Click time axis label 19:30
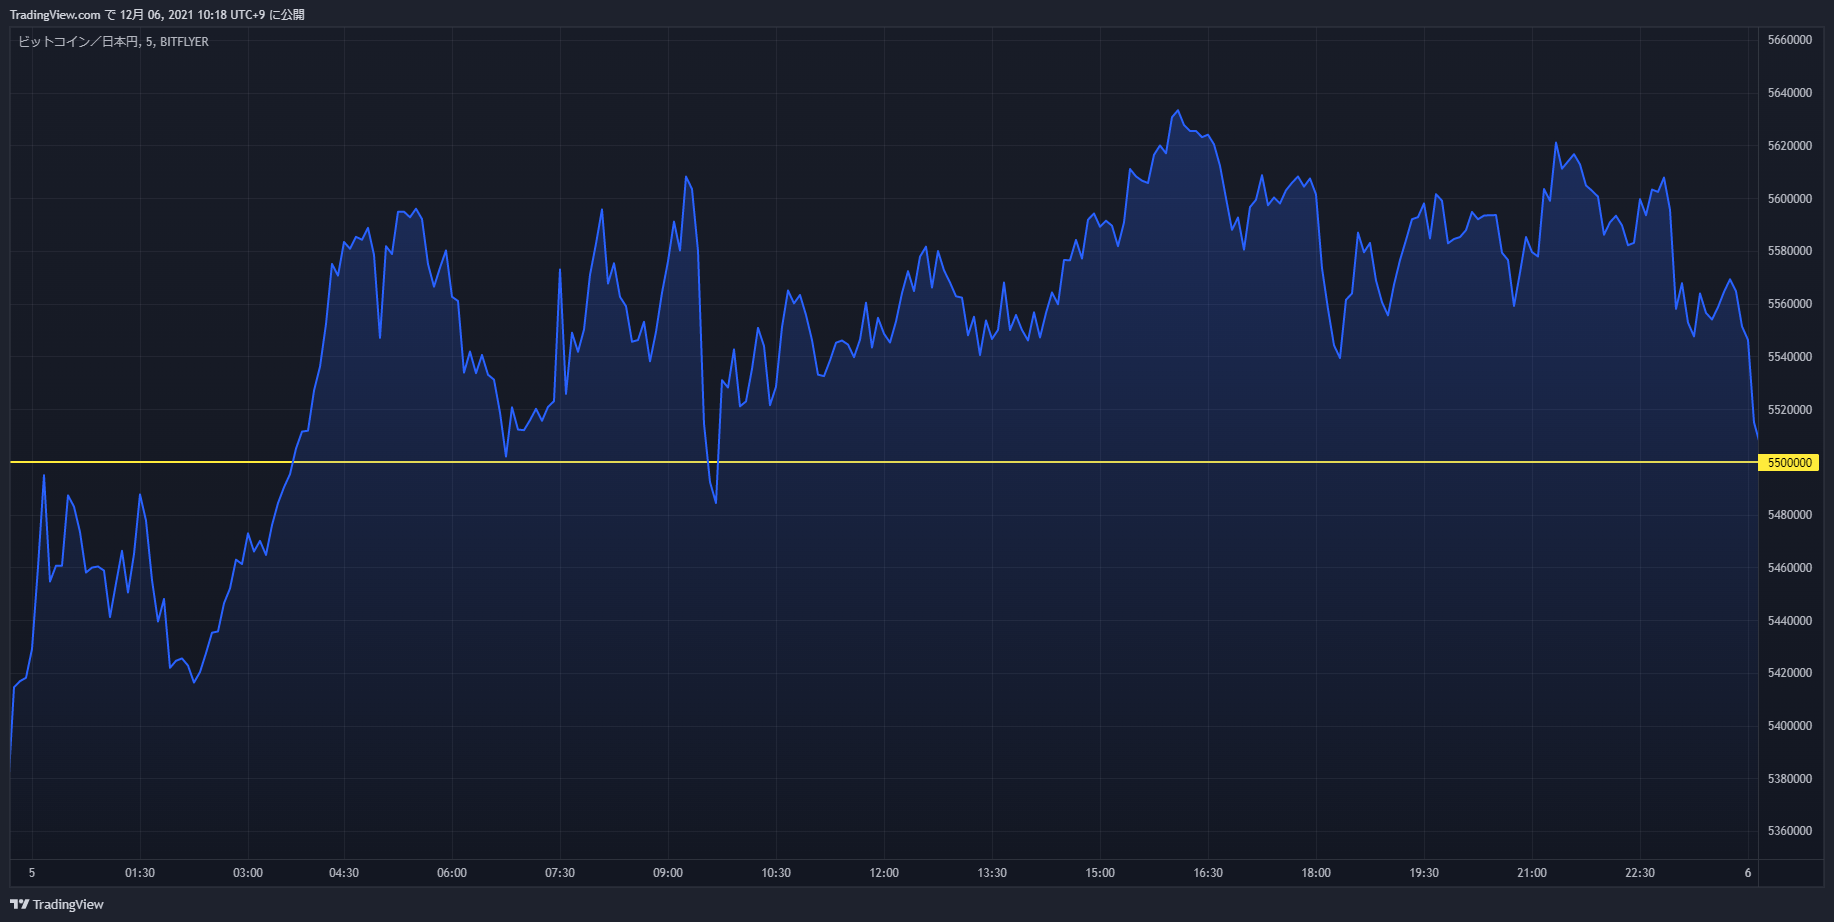This screenshot has height=922, width=1834. [x=1424, y=873]
